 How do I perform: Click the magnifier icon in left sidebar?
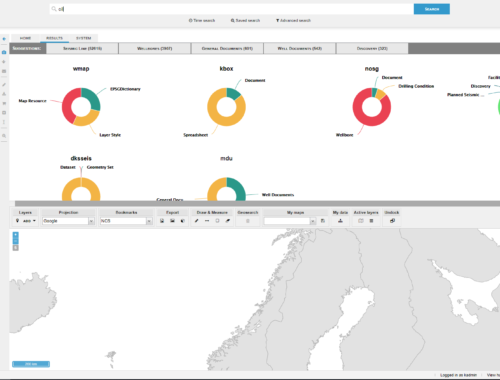pos(4,136)
